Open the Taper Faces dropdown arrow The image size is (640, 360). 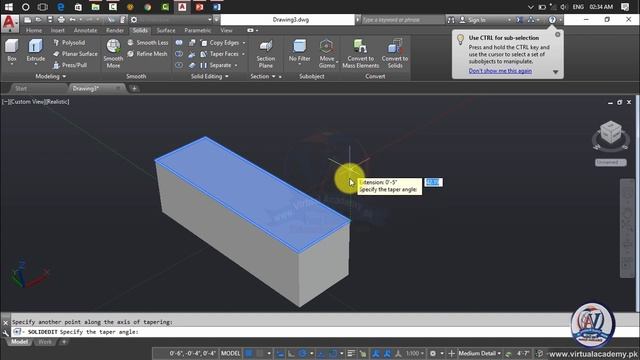point(244,54)
